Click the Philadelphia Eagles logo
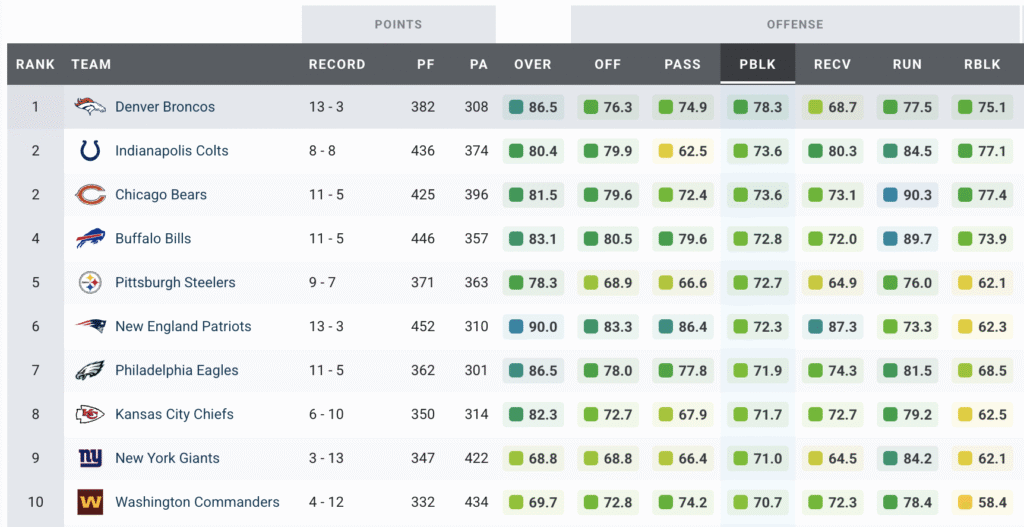The width and height of the screenshot is (1024, 527). [x=90, y=371]
